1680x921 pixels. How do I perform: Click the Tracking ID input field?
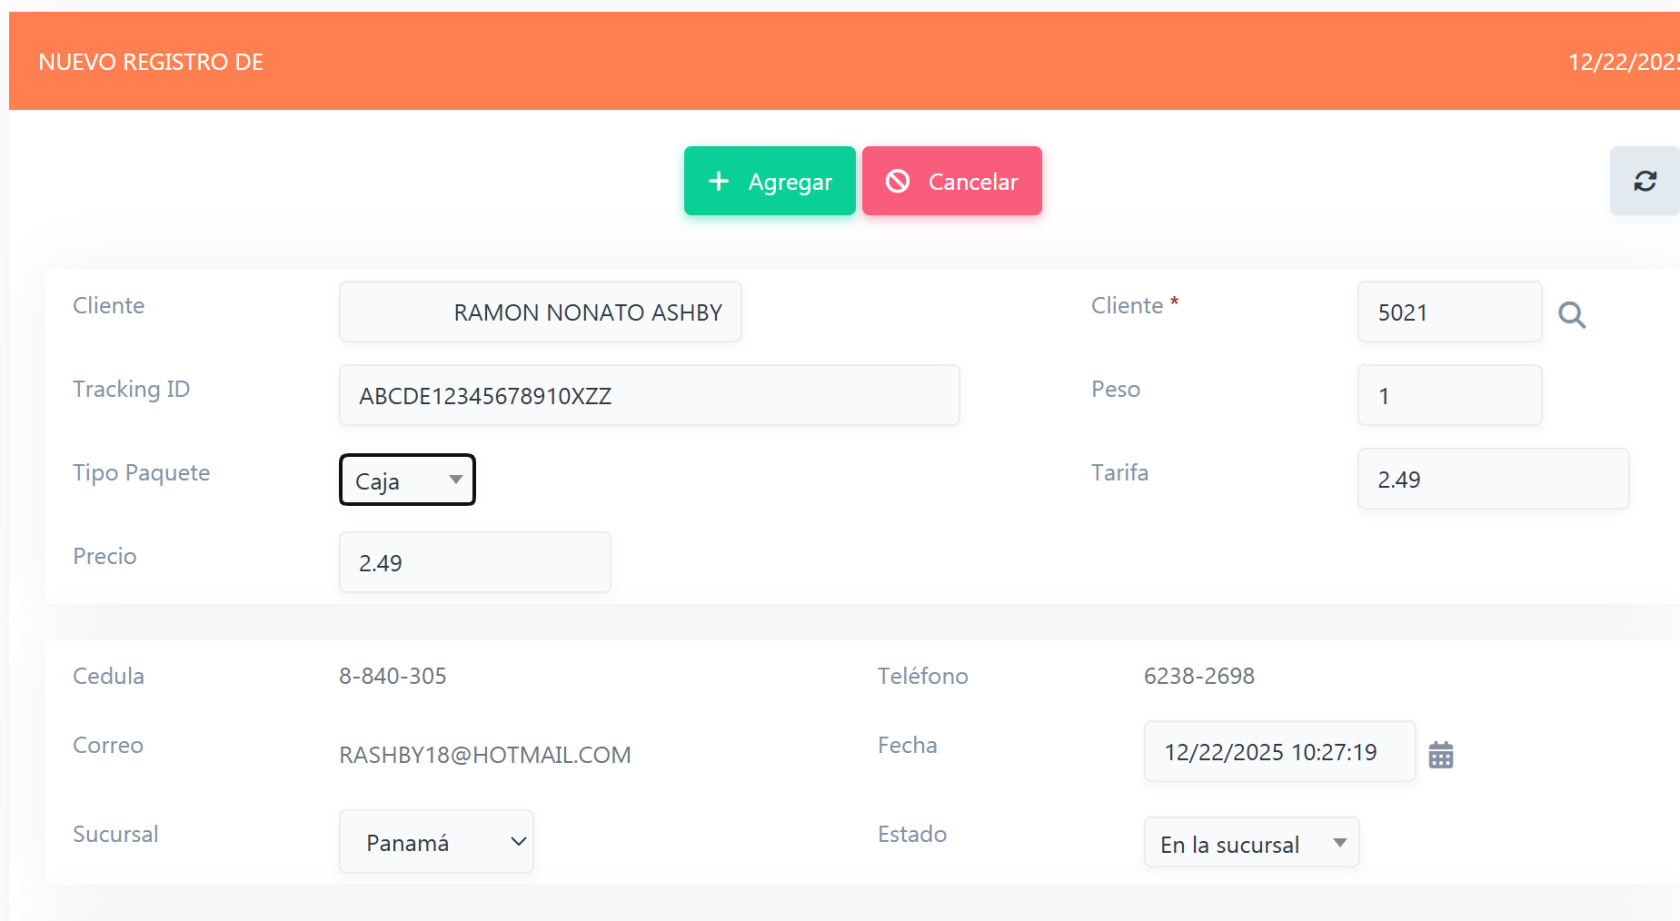coord(649,396)
